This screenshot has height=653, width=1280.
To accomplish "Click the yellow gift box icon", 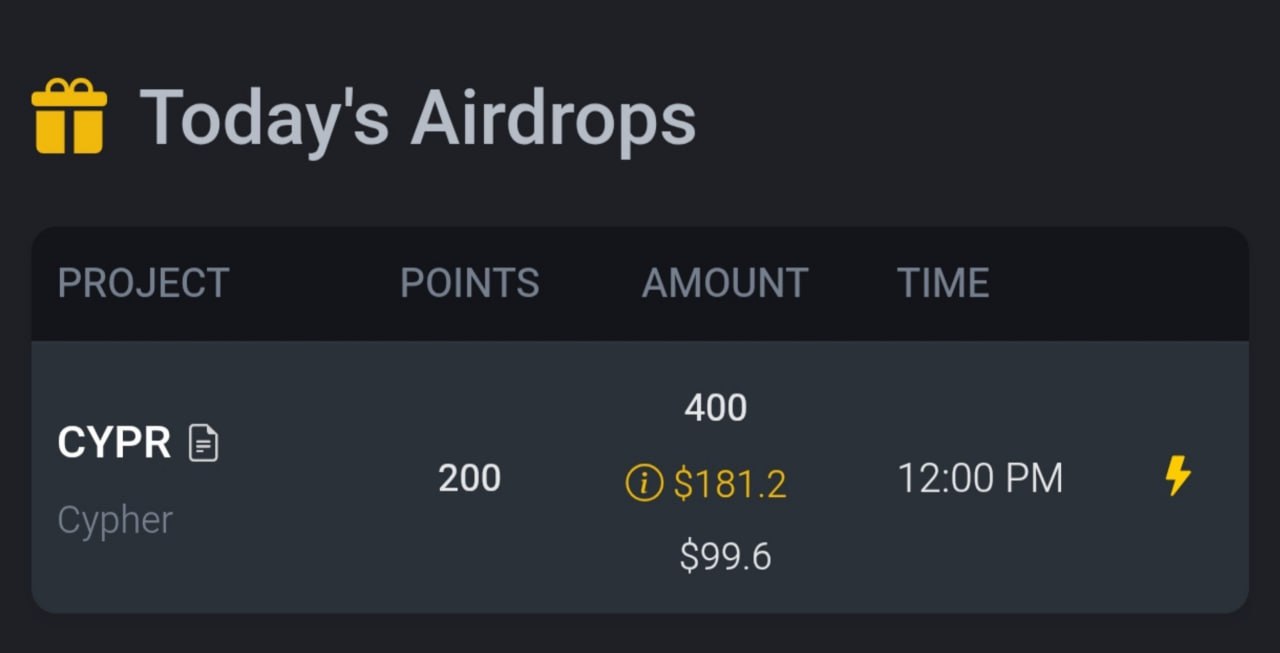I will pos(69,117).
